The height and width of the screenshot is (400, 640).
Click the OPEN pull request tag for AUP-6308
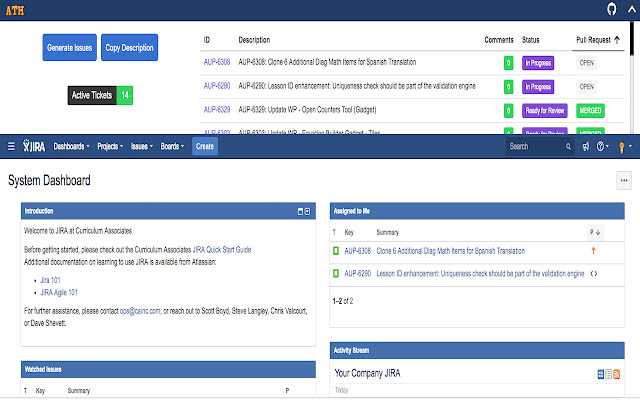[x=587, y=63]
